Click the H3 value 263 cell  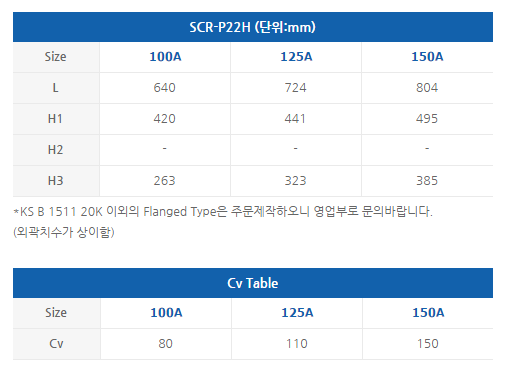[x=165, y=181]
